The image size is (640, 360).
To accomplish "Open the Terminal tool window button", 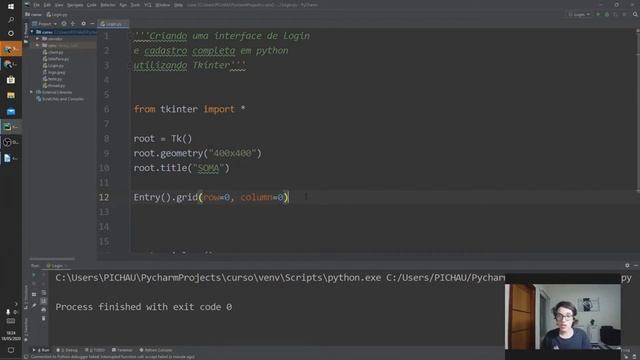I will click(122, 350).
